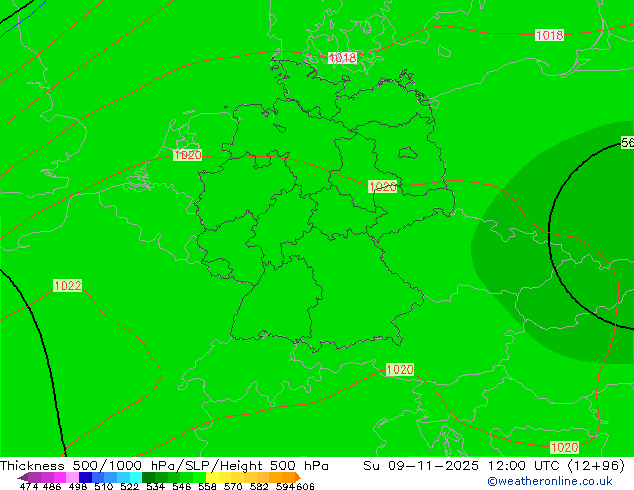Click the legend value 474

click(x=29, y=486)
